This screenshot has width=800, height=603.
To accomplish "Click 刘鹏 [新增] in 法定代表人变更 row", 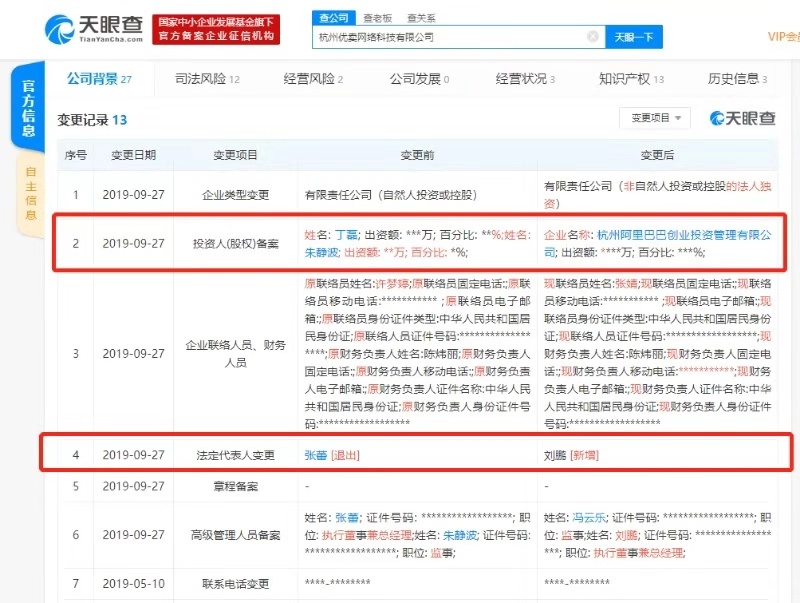I will tap(571, 455).
